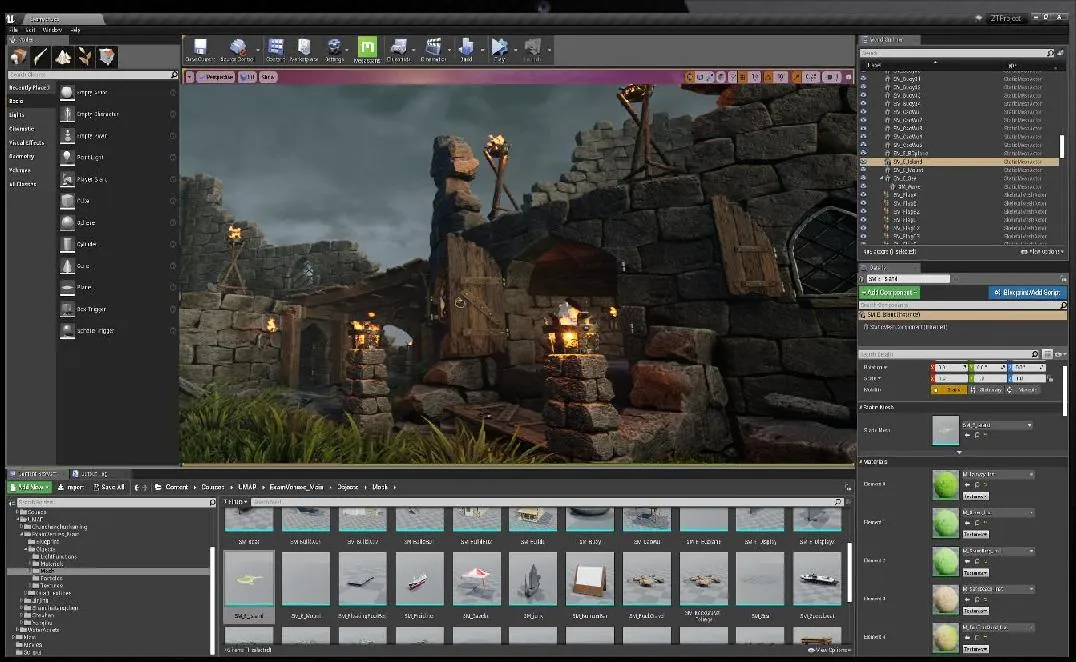Open the Marketplace toolbar icon
Viewport: 1076px width, 662px height.
pyautogui.click(x=305, y=49)
